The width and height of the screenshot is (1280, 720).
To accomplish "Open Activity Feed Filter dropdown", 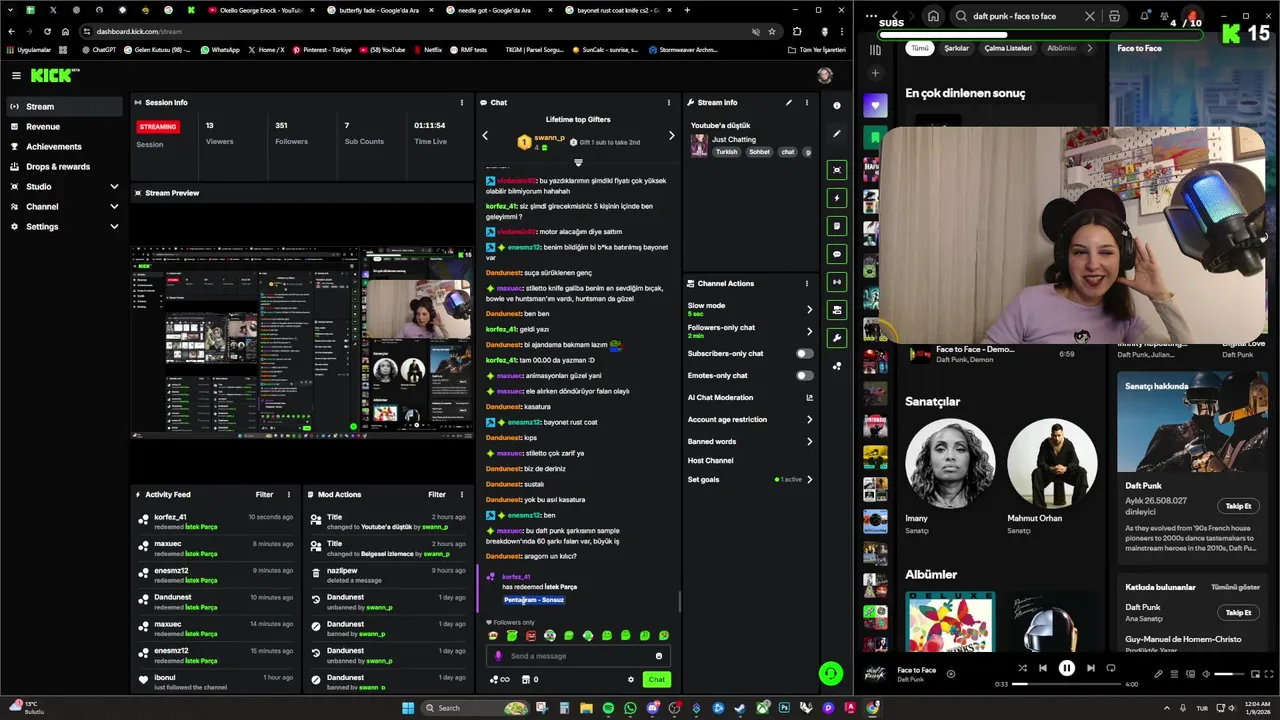I will click(264, 494).
